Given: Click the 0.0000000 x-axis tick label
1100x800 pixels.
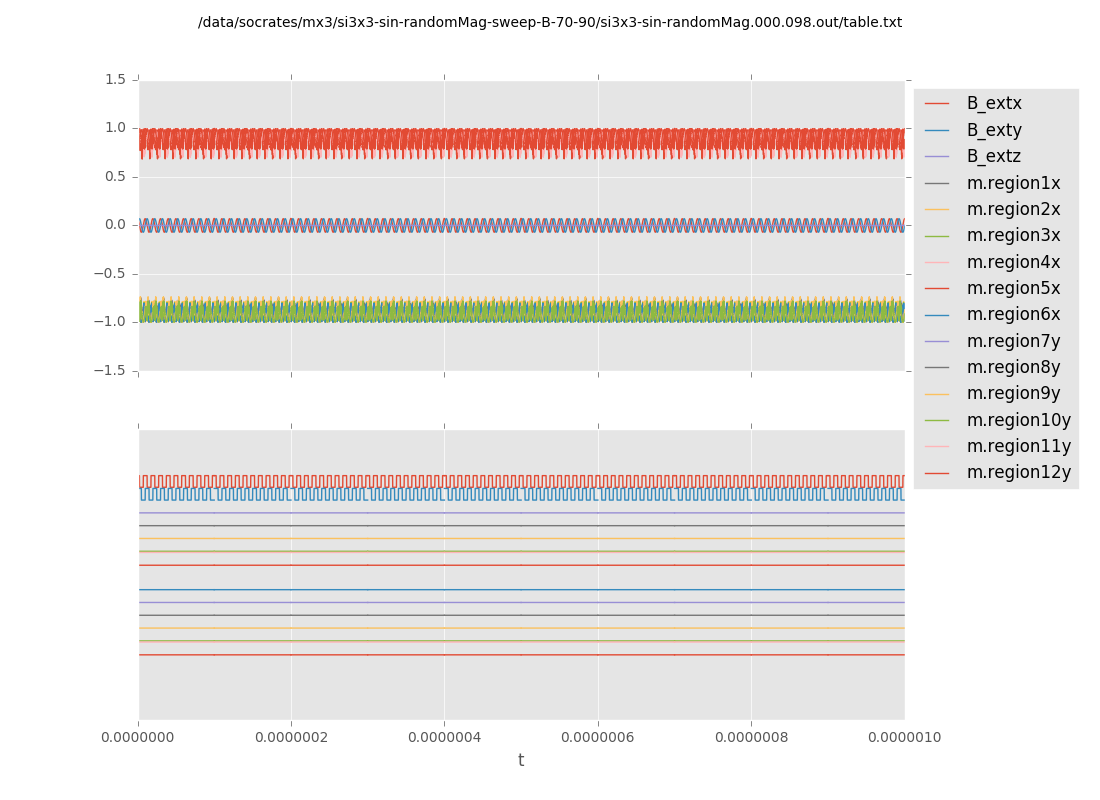Looking at the screenshot, I should pos(139,738).
